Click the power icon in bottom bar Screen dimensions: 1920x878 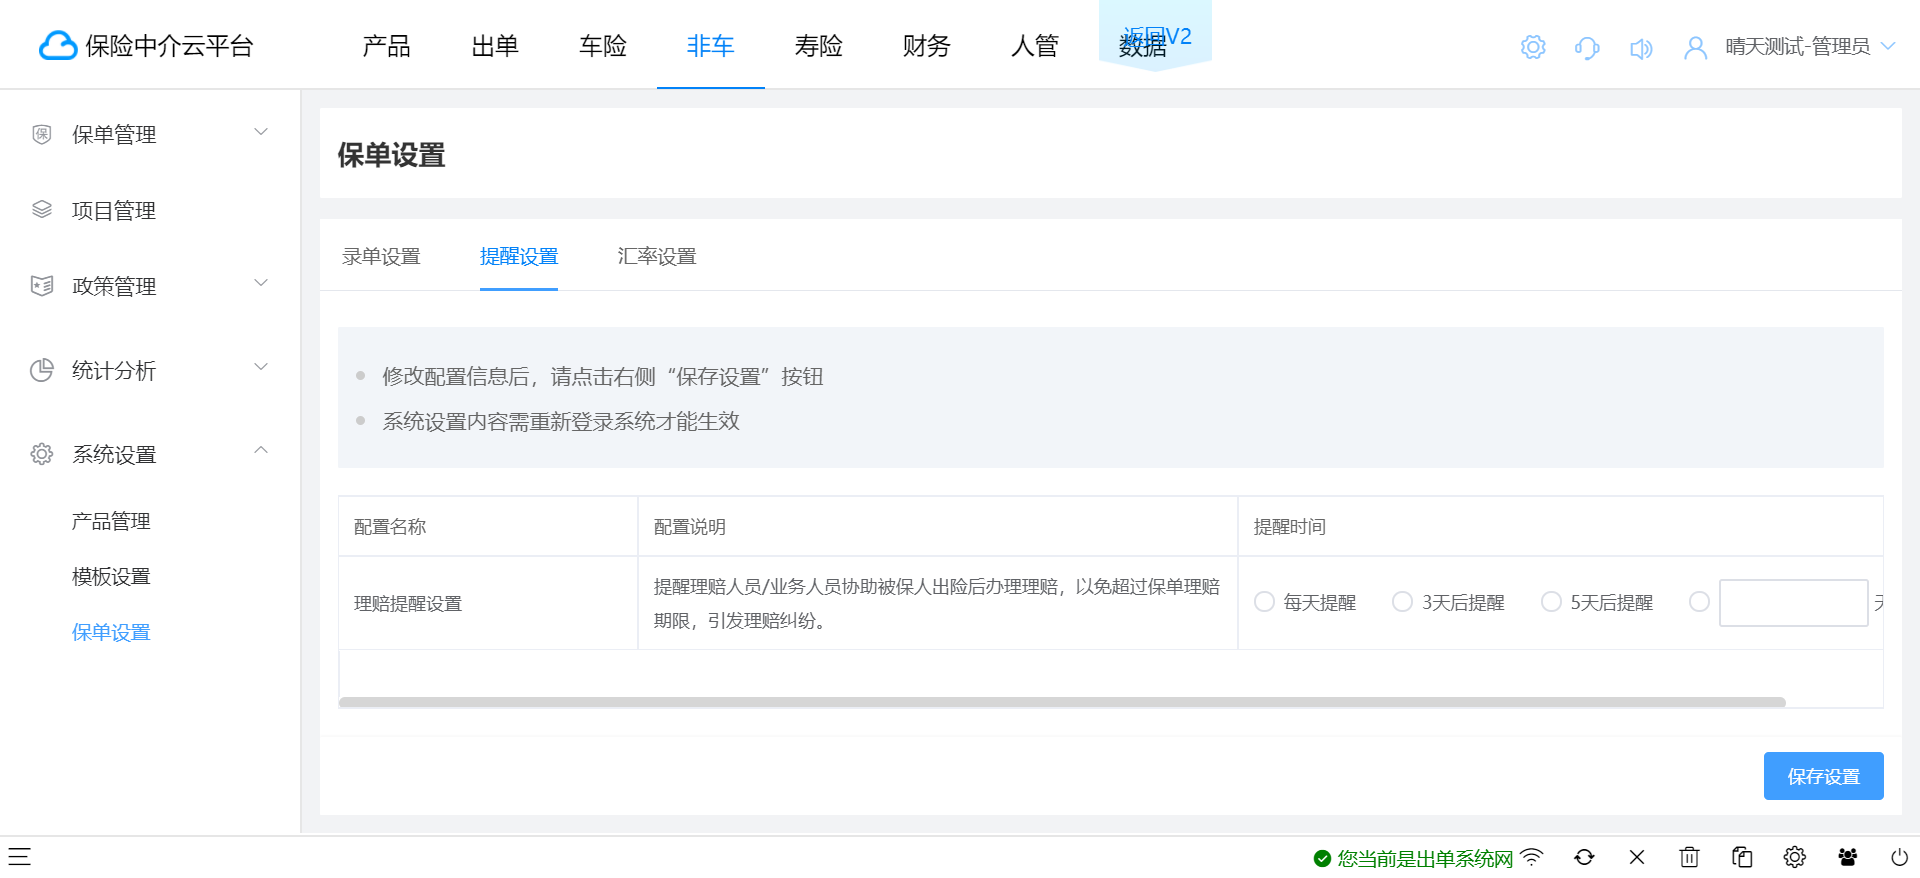1900,857
